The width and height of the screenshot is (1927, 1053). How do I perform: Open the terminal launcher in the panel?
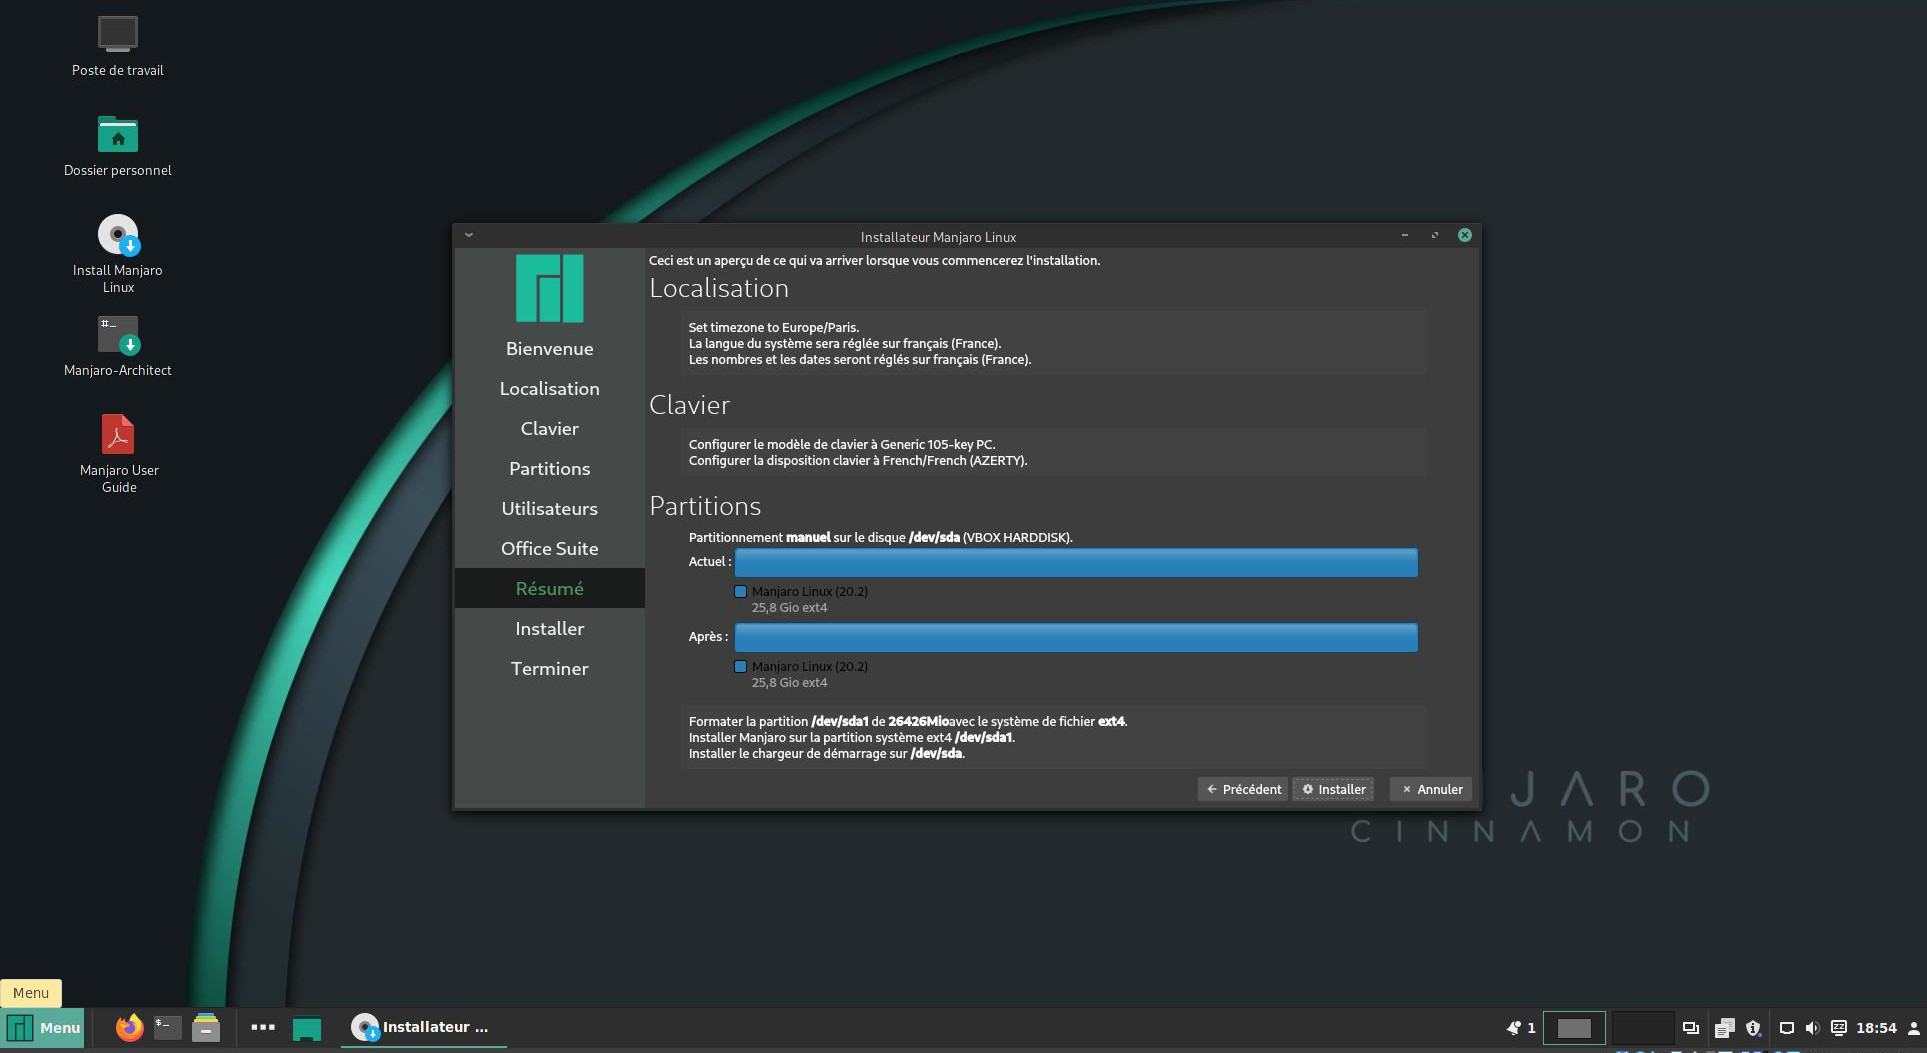167,1027
